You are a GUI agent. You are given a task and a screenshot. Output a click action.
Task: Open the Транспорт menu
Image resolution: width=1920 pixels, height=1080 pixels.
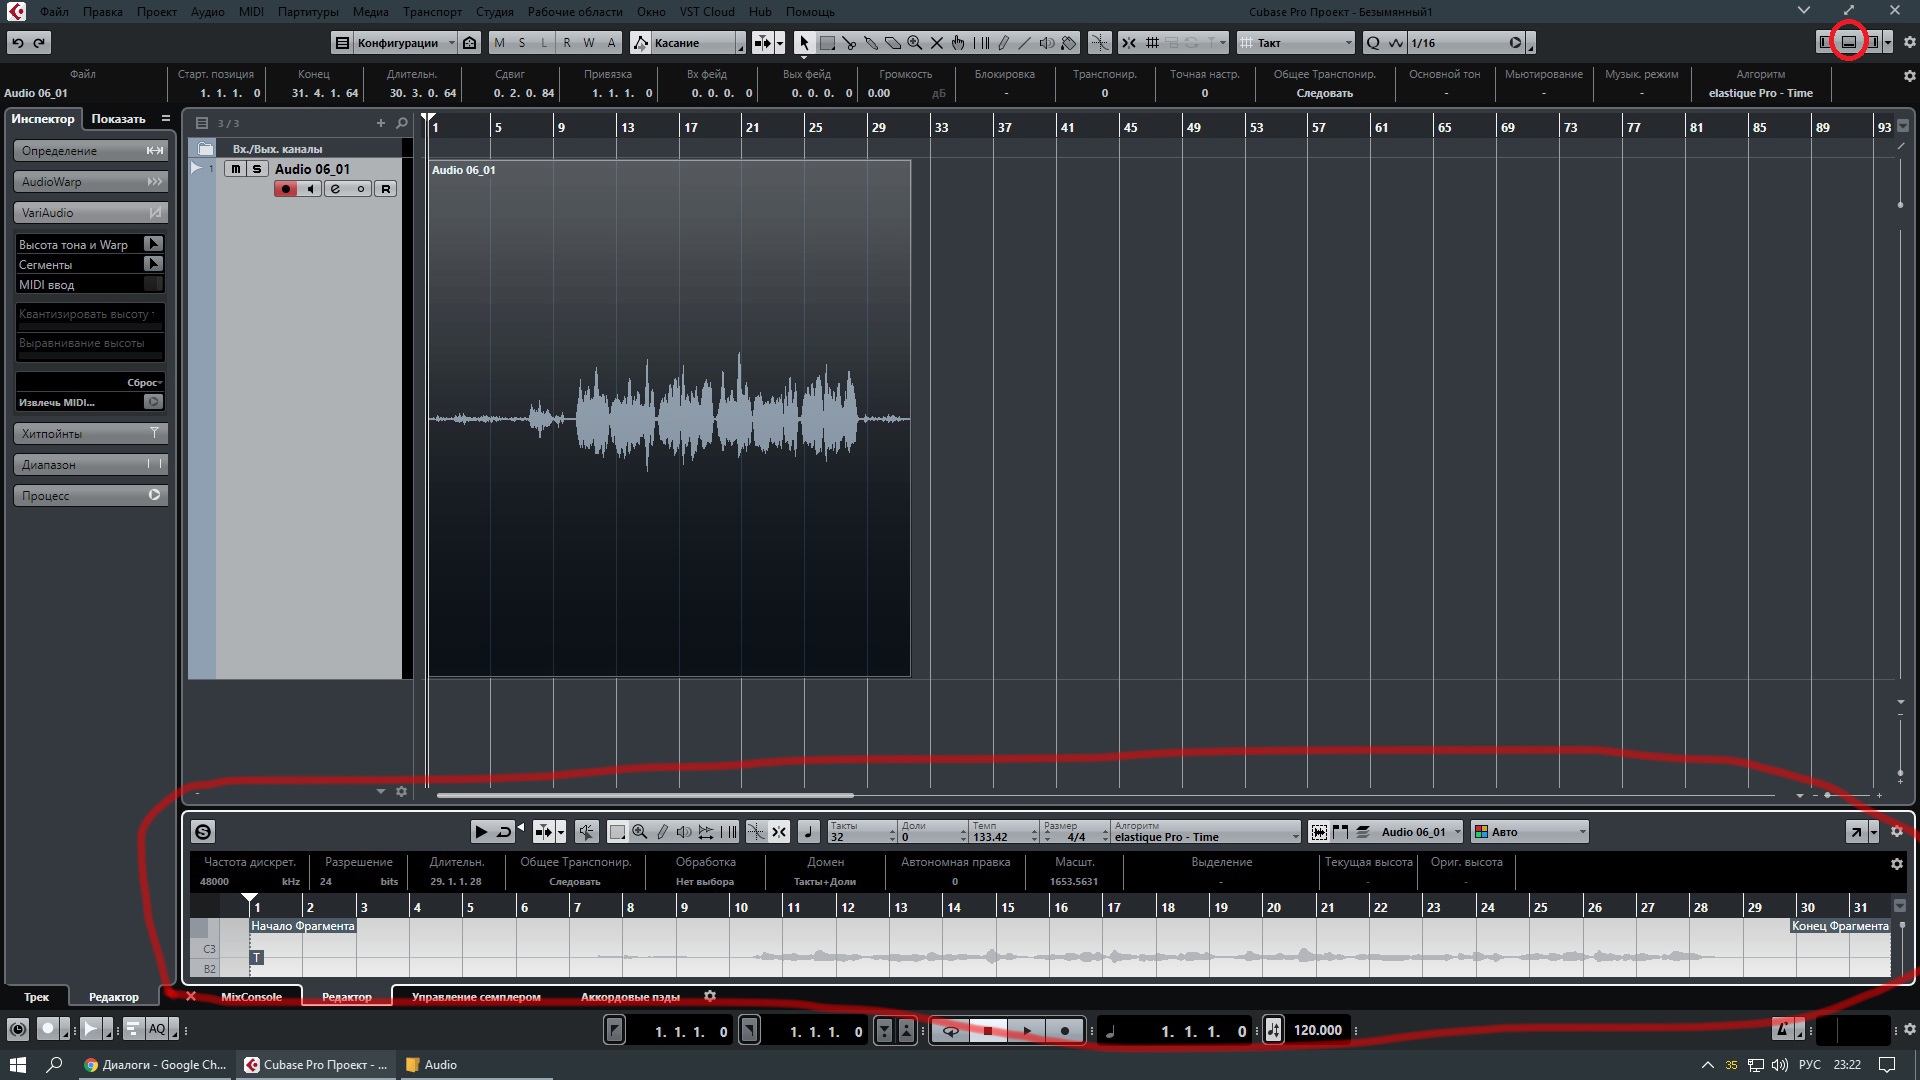coord(432,12)
